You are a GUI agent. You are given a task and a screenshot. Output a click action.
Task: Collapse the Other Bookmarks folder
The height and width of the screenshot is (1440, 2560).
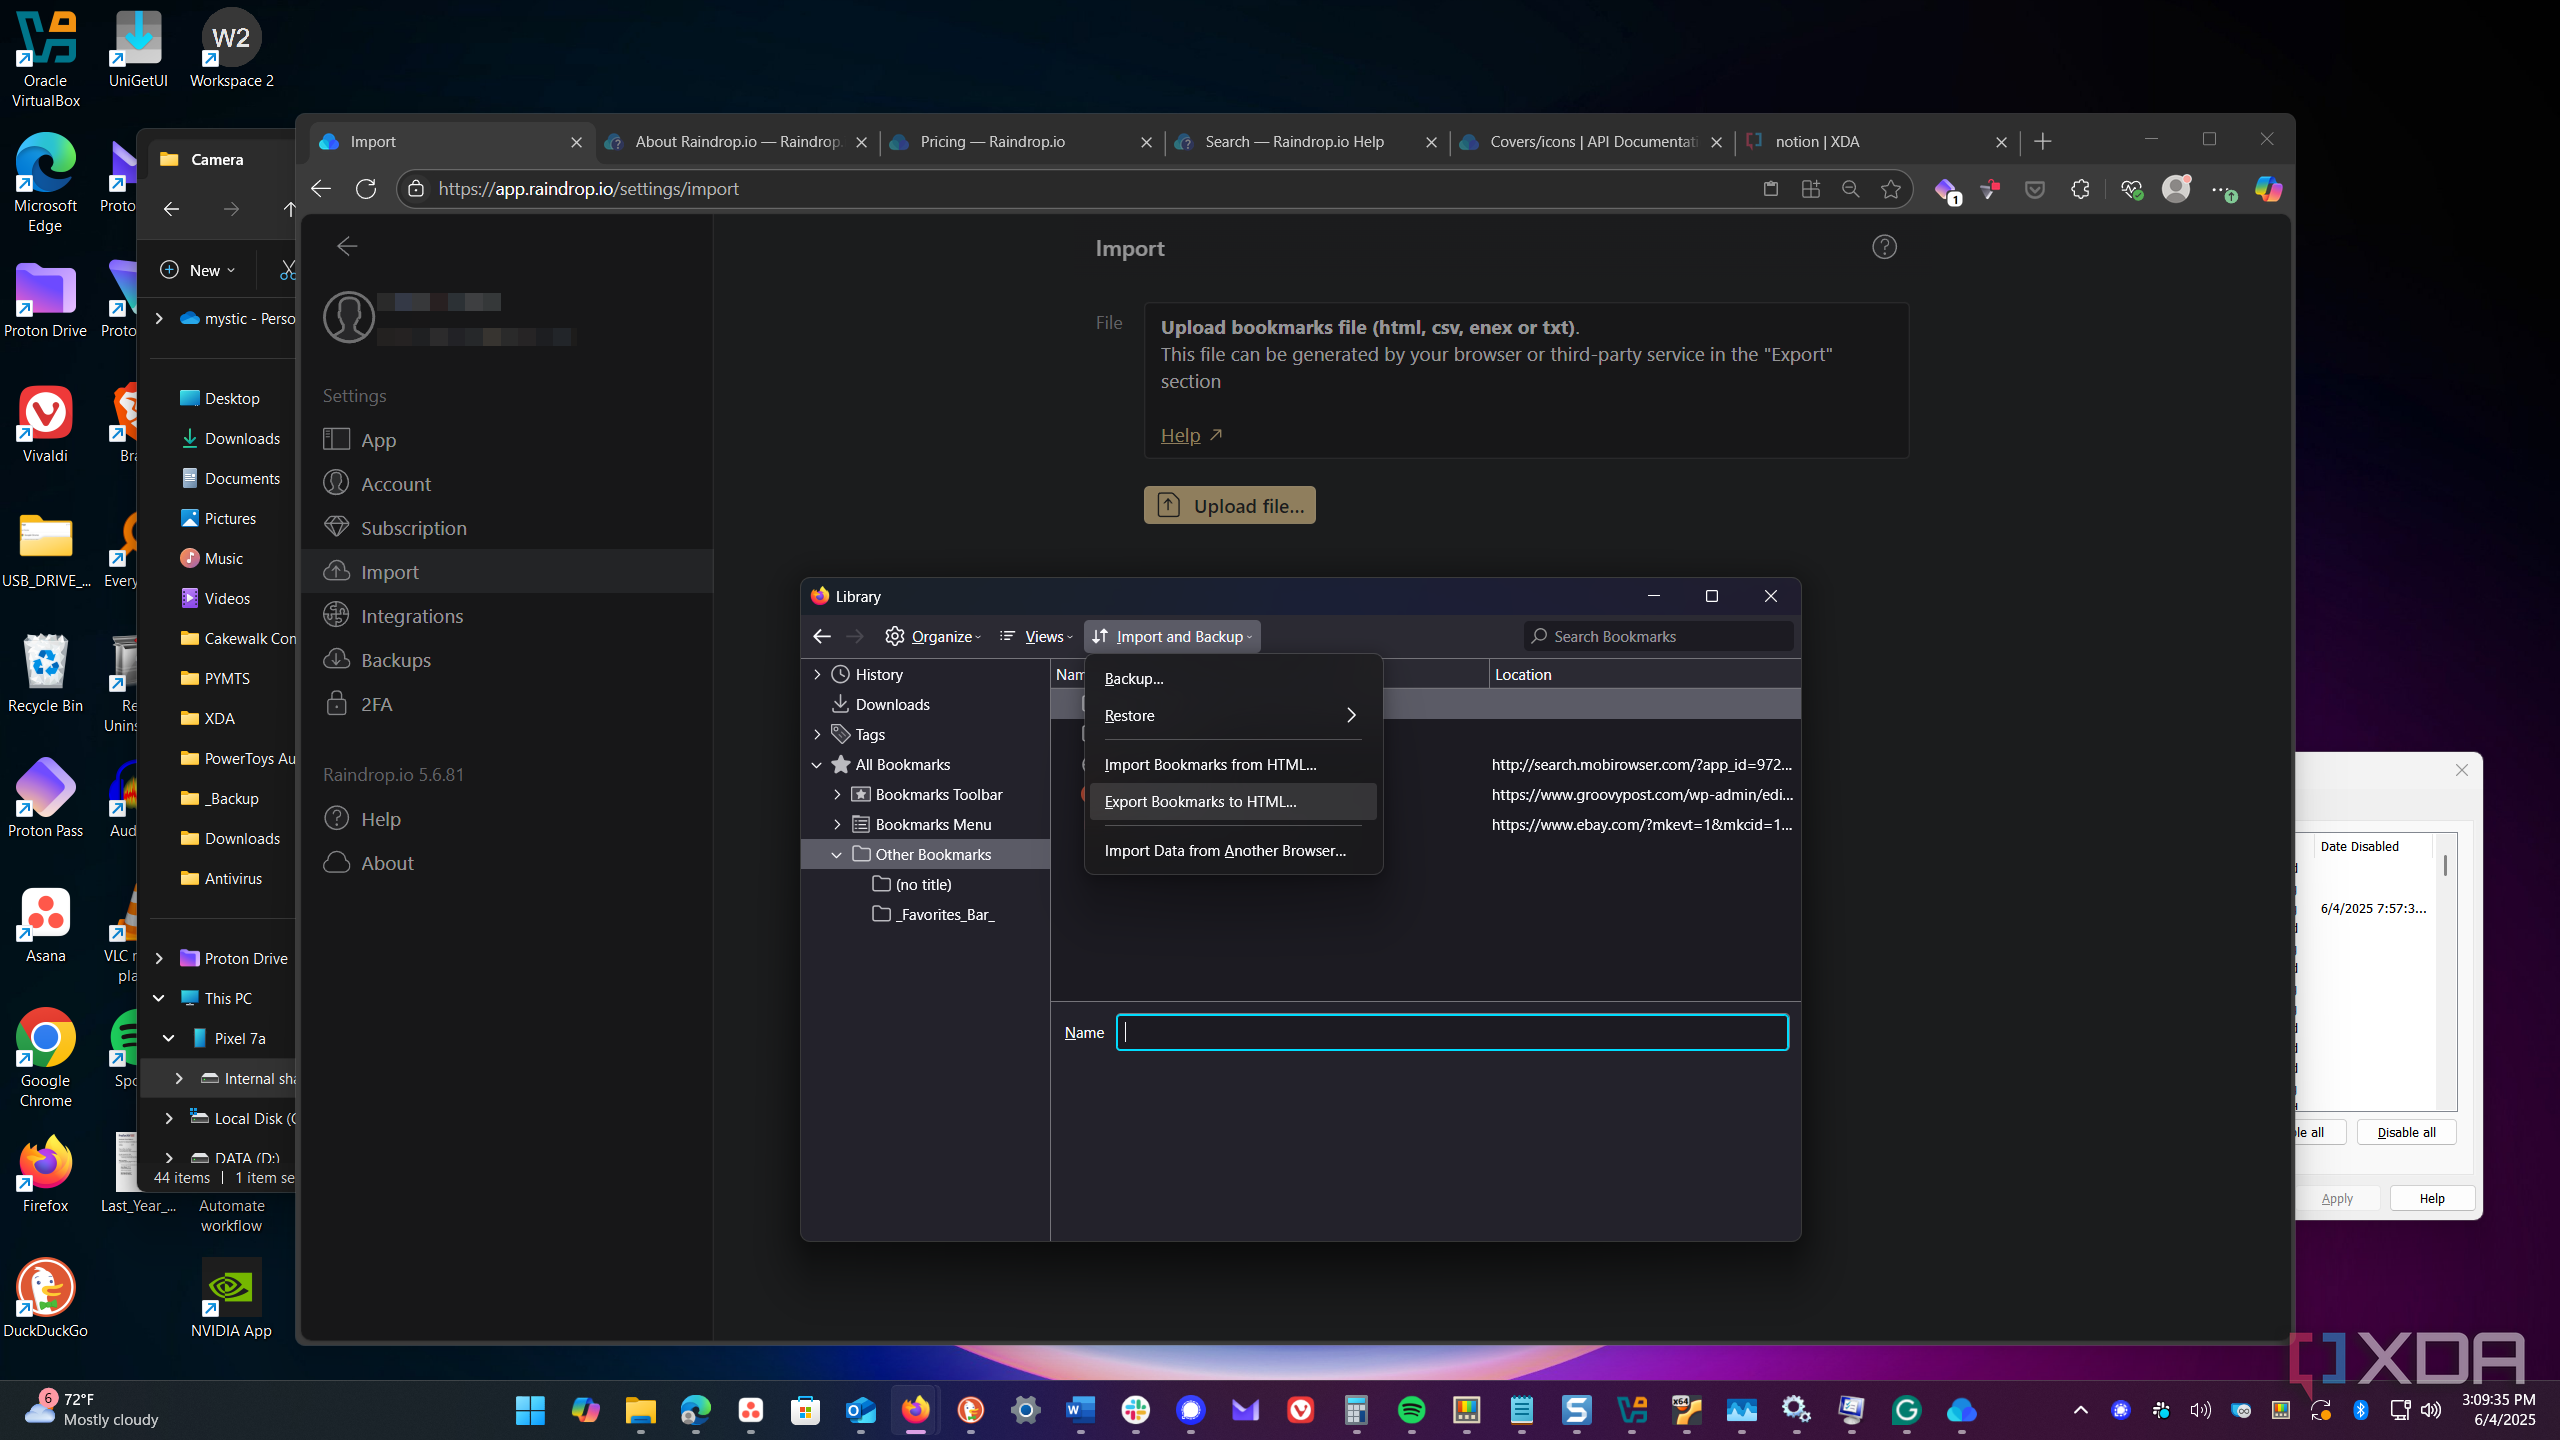(837, 855)
